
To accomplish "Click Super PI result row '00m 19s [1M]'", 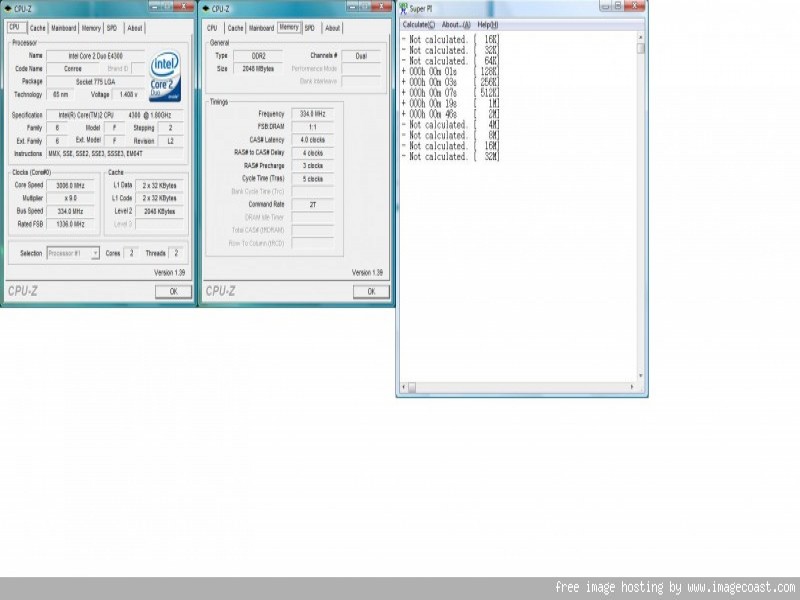I will (x=451, y=104).
